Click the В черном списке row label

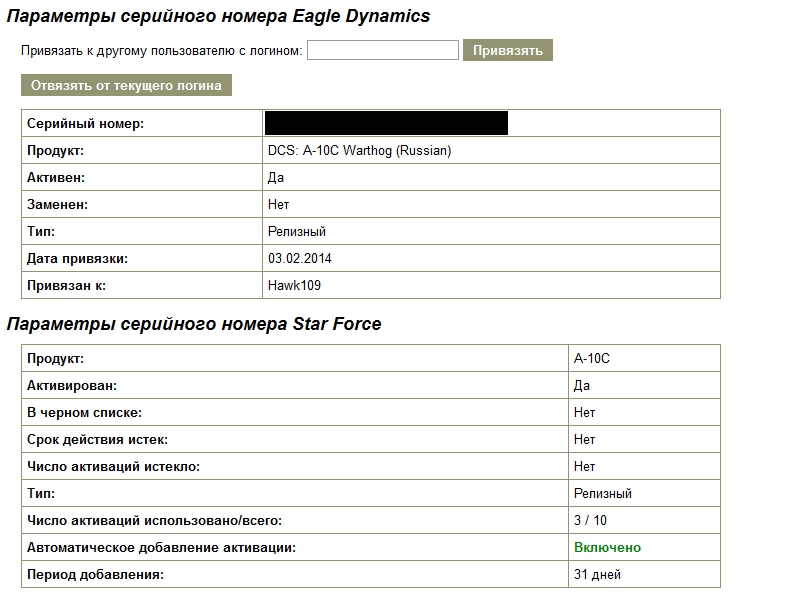84,412
